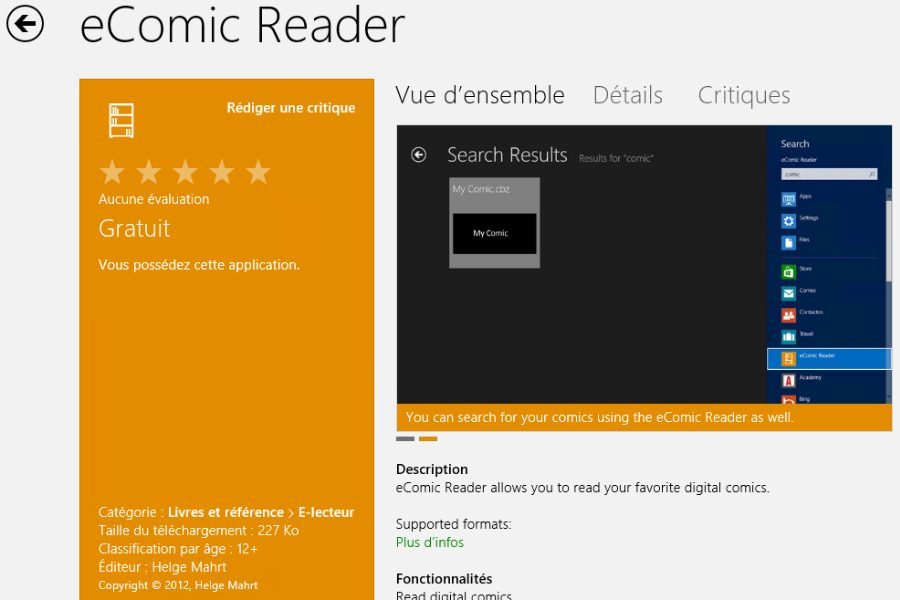Viewport: 900px width, 600px height.
Task: Click the Store icon in the search list
Action: (789, 271)
